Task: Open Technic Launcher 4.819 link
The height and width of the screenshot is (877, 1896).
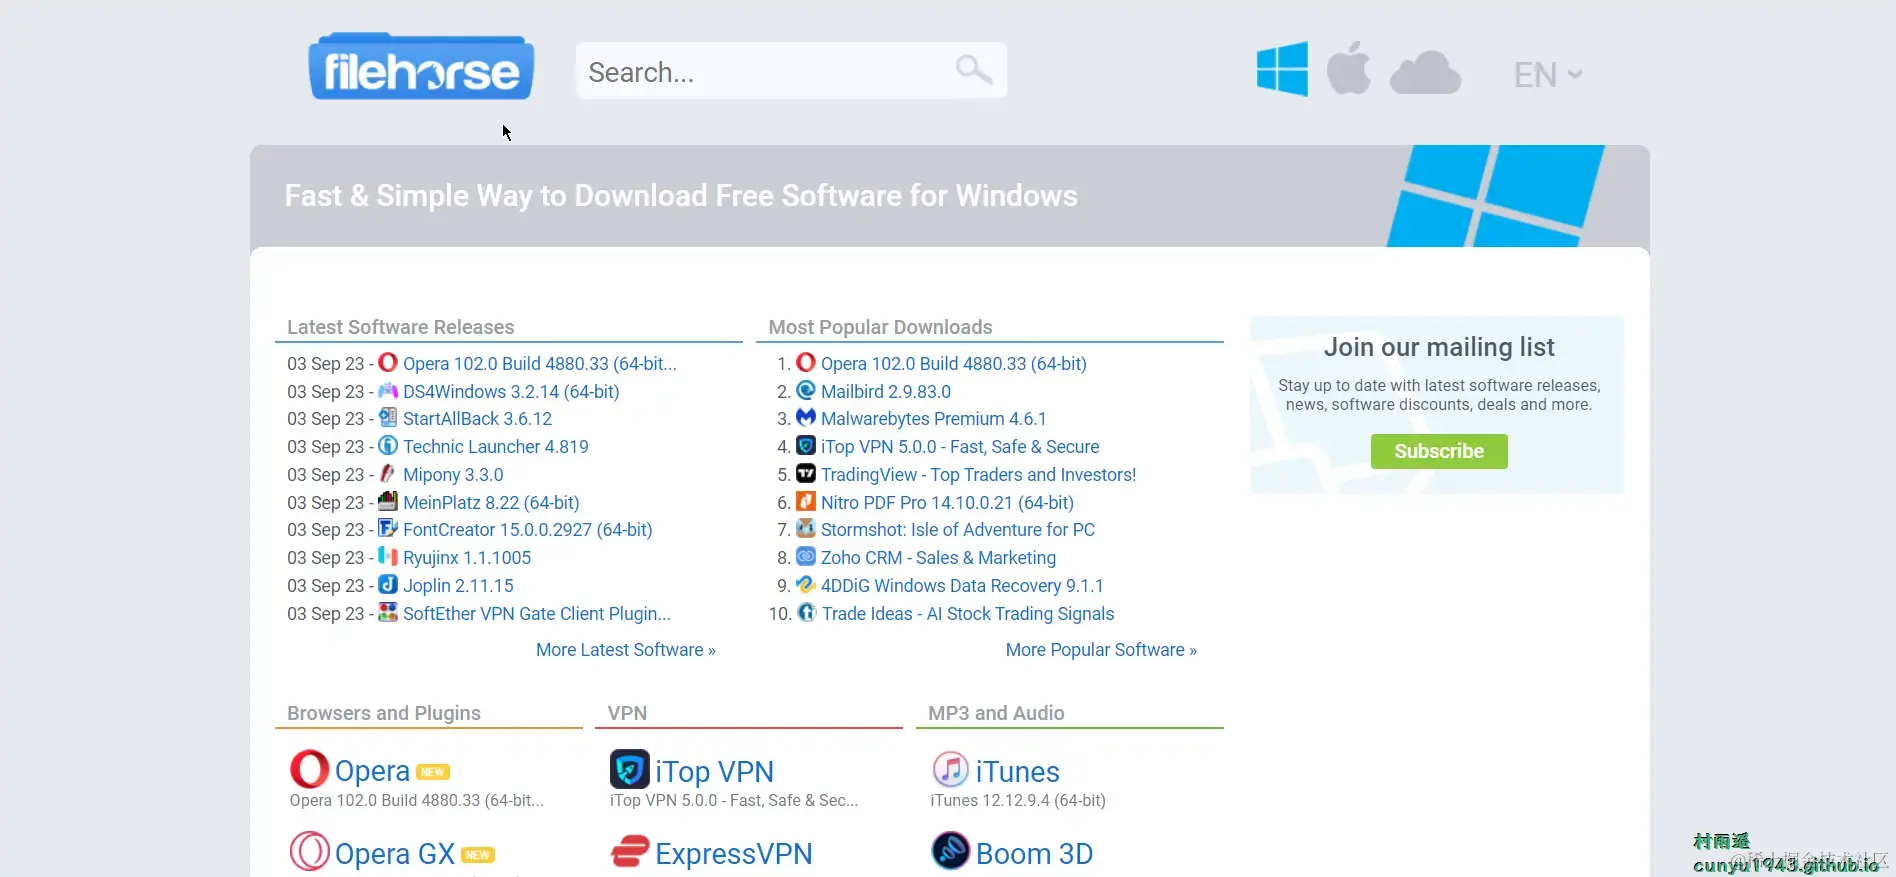Action: point(496,447)
